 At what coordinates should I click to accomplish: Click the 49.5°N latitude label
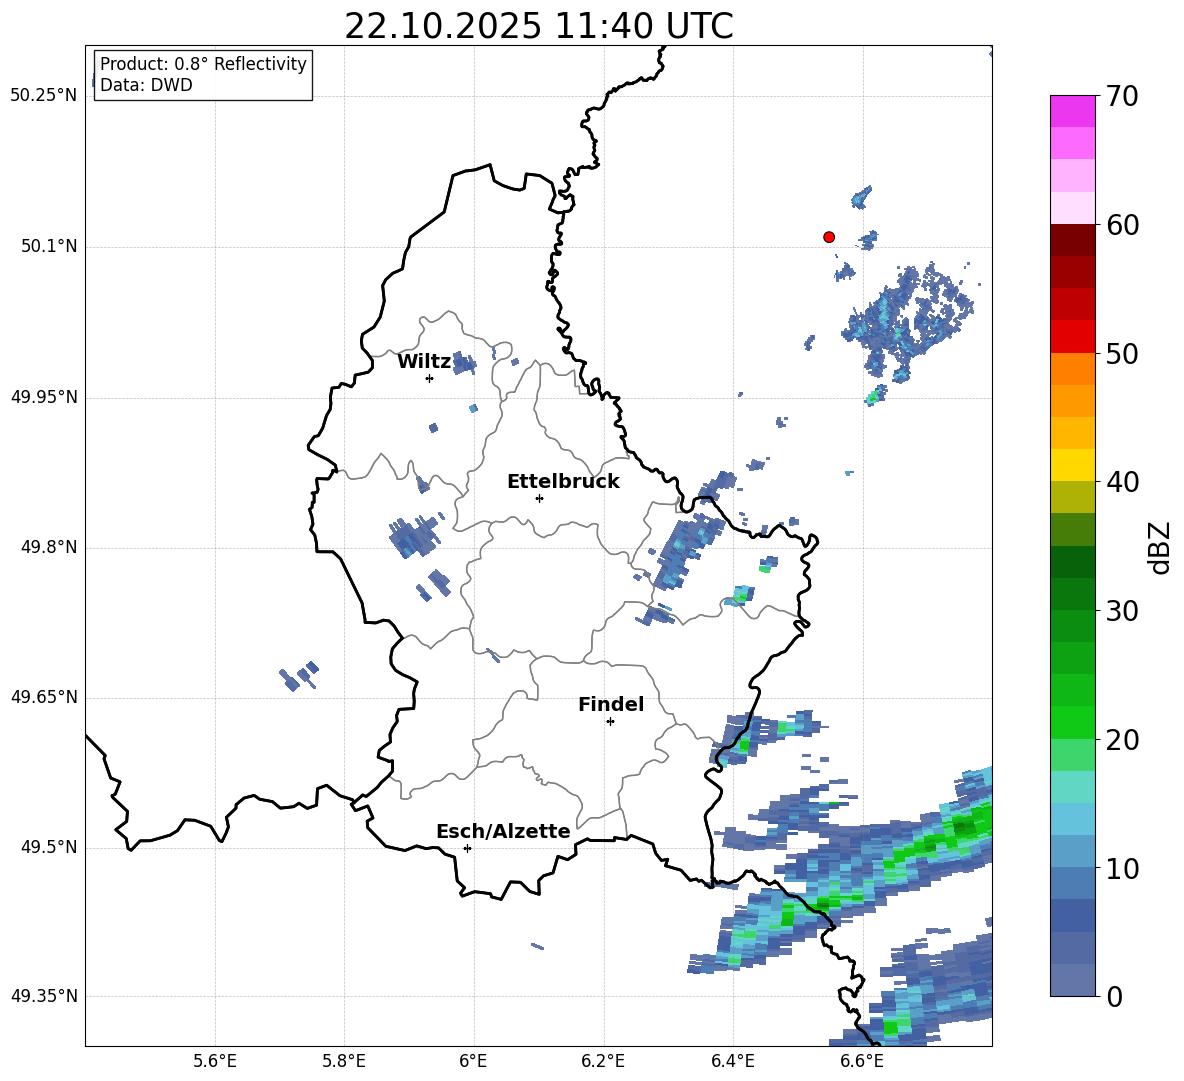point(50,848)
